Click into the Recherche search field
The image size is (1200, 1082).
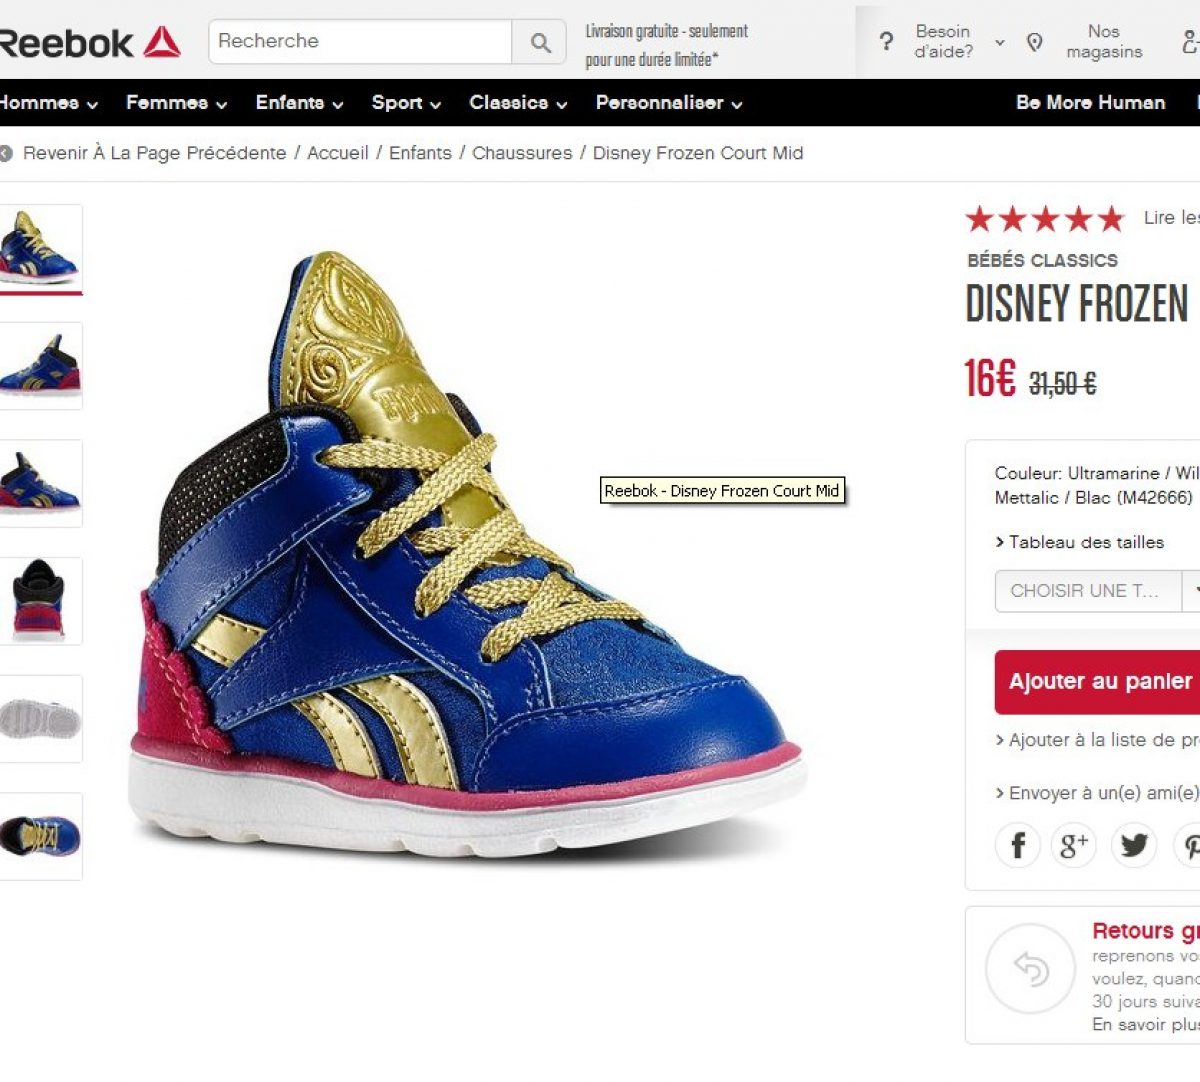click(x=360, y=42)
